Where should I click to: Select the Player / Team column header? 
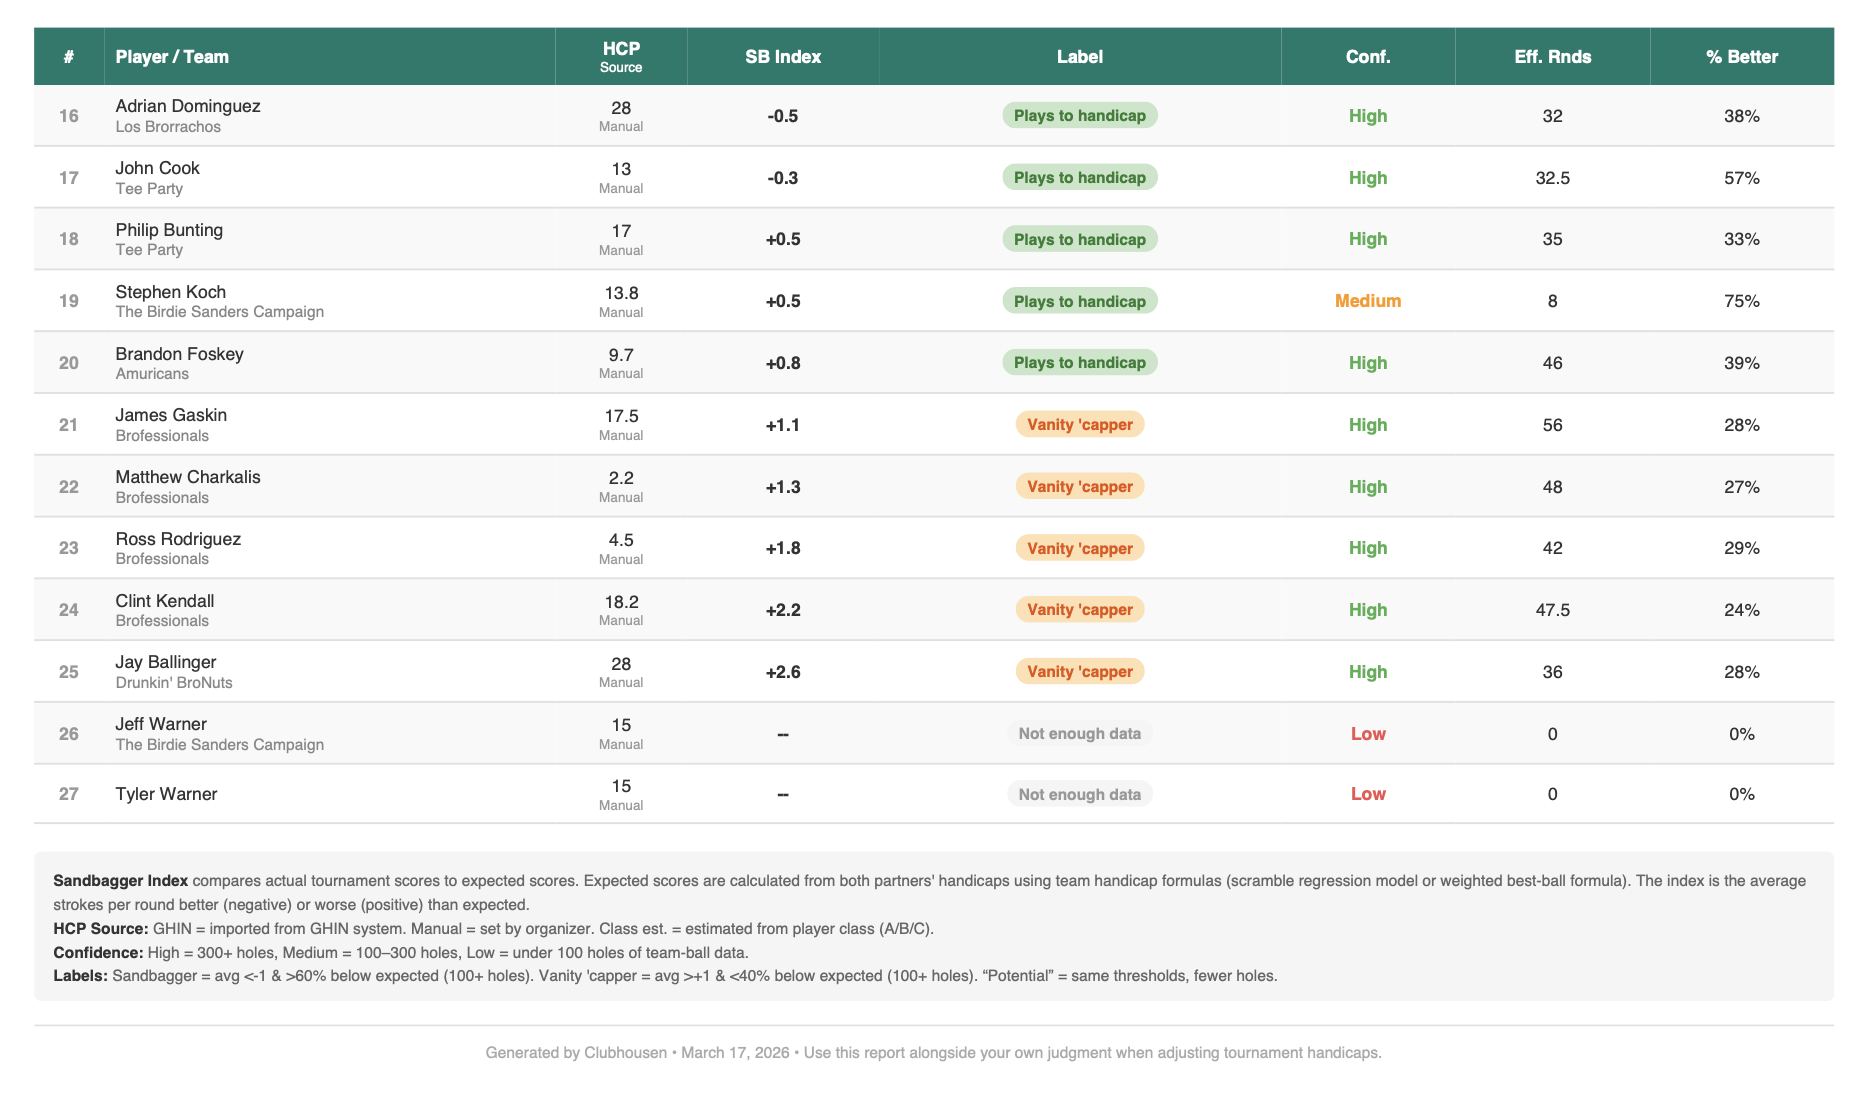click(x=171, y=56)
